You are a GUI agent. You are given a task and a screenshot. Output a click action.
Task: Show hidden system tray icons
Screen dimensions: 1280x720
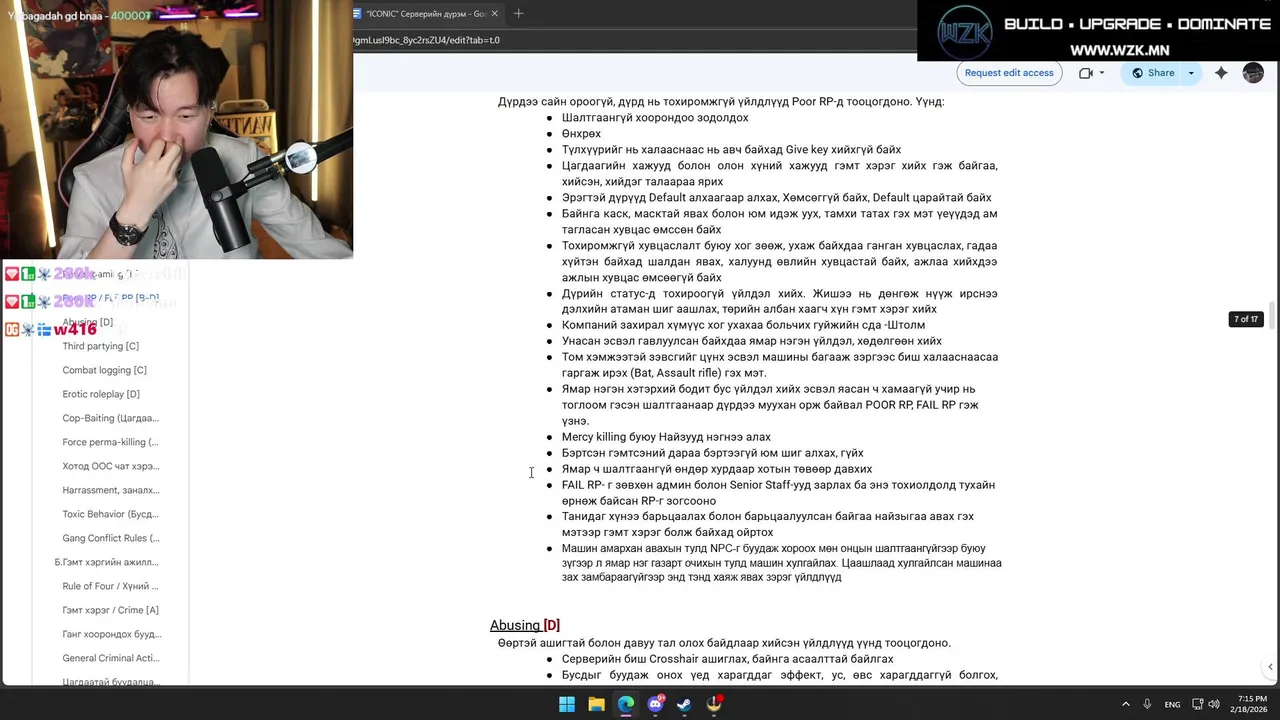[1125, 704]
